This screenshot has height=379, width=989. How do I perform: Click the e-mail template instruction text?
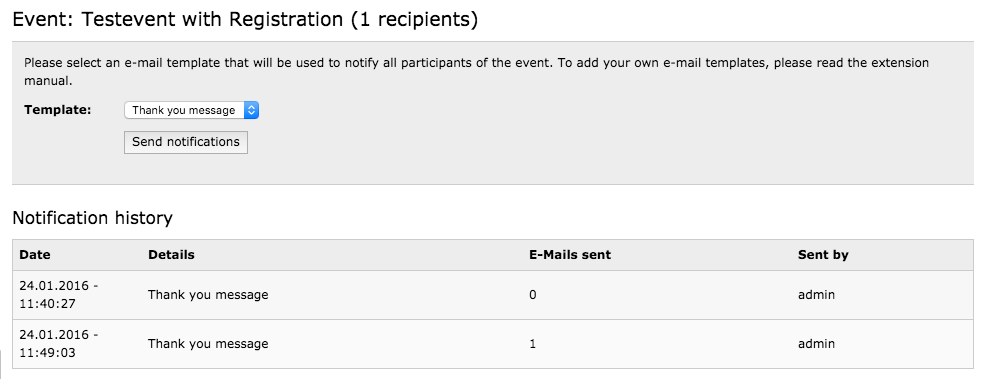(476, 72)
